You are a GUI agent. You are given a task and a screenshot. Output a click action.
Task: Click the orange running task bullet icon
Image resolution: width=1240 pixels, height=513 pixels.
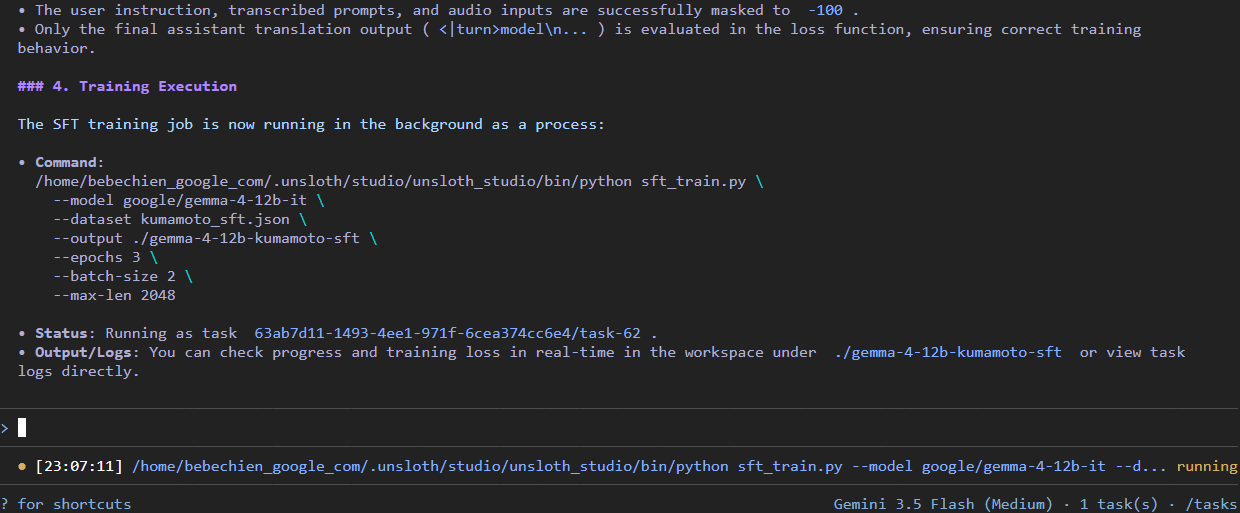pyautogui.click(x=22, y=467)
